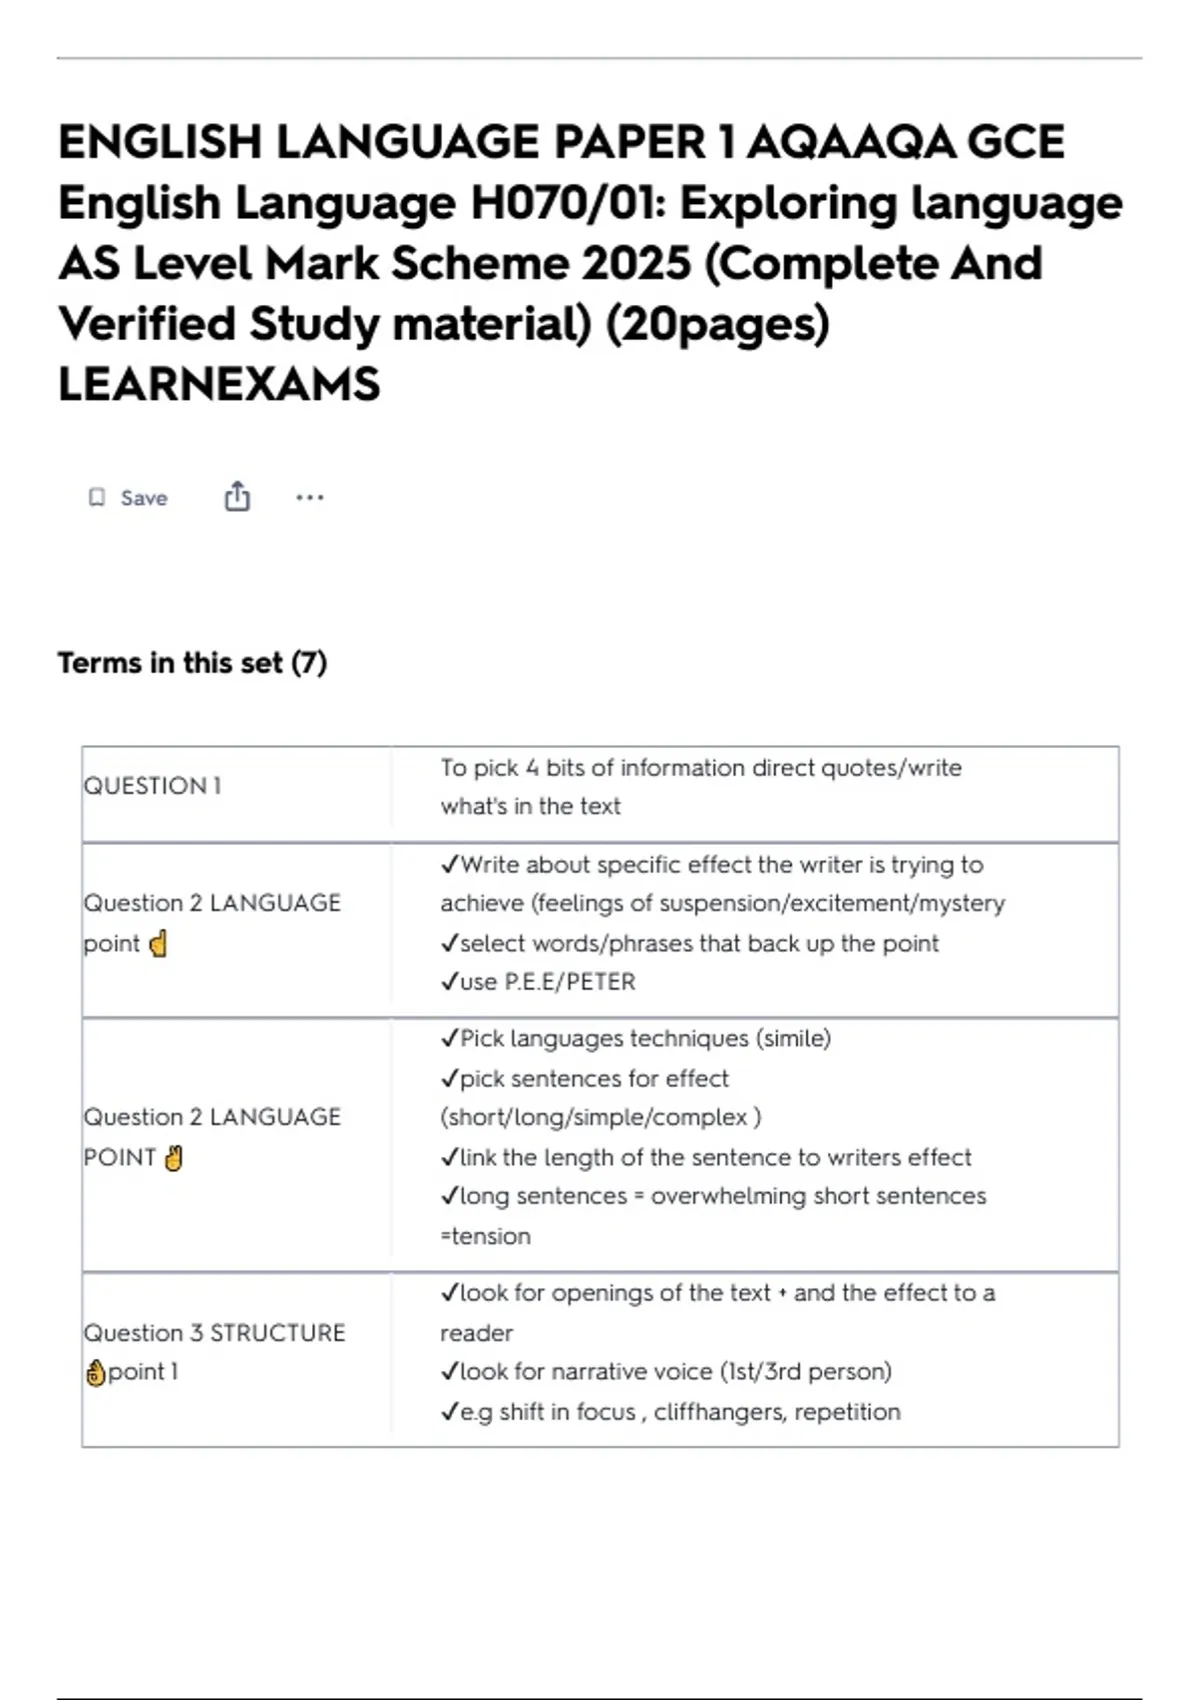Click the 'Terms in this set (7)' heading
Viewport: 1200px width, 1700px height.
192,663
